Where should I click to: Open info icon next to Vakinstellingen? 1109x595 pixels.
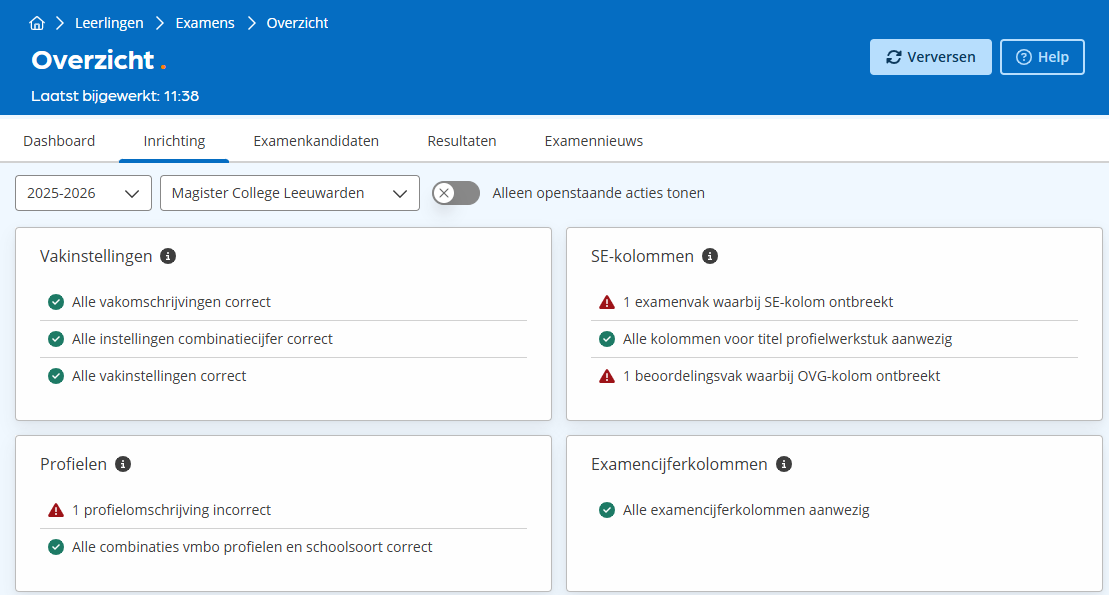(168, 256)
